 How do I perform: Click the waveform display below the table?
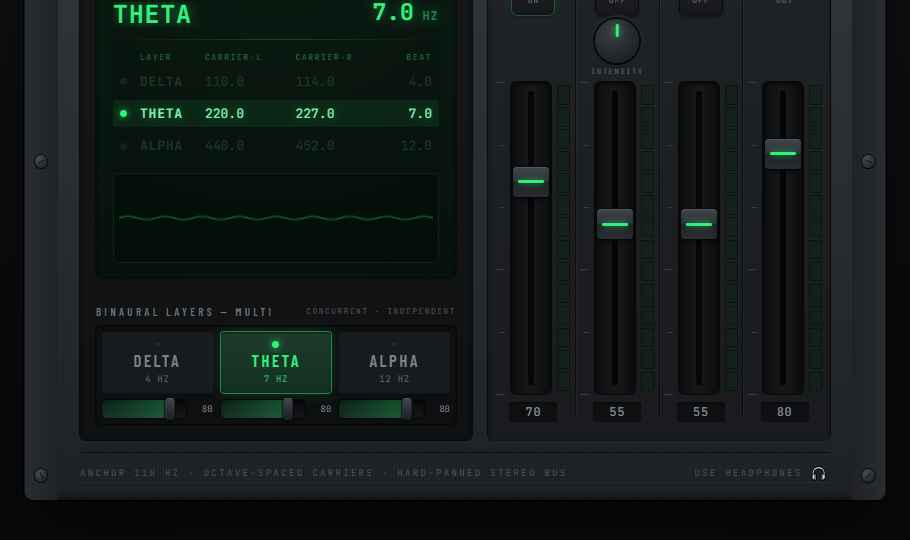pos(276,218)
